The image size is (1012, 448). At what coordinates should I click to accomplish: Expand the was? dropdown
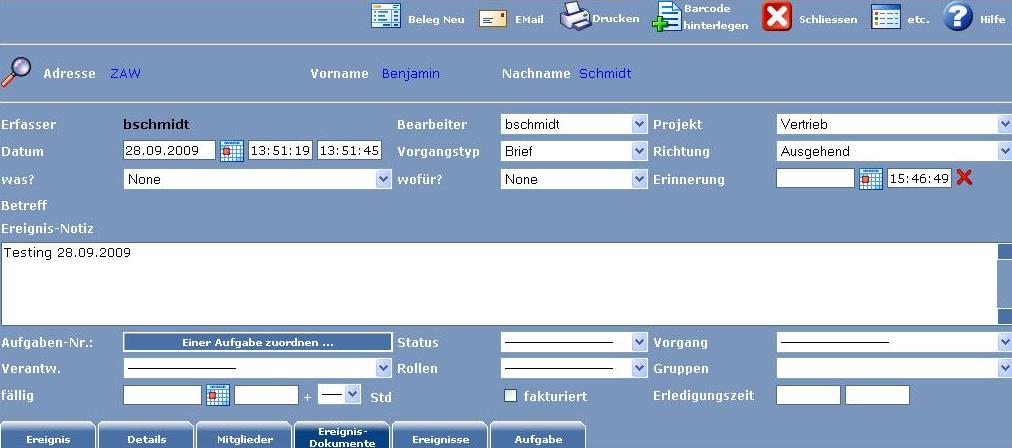coord(383,179)
